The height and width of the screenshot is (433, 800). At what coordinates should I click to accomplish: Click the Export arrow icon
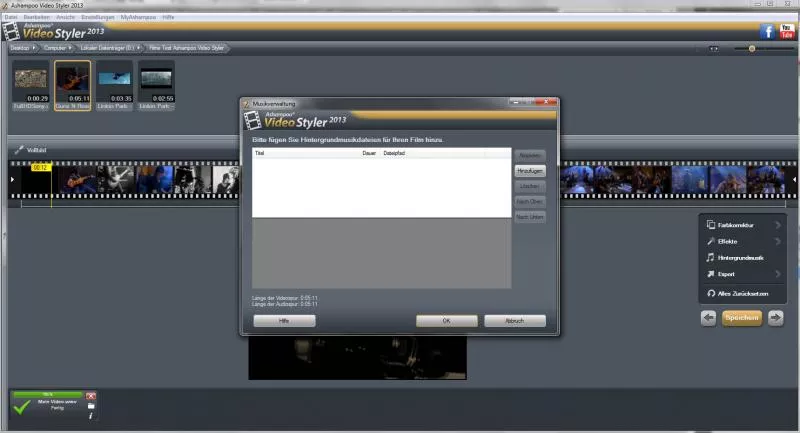point(711,274)
